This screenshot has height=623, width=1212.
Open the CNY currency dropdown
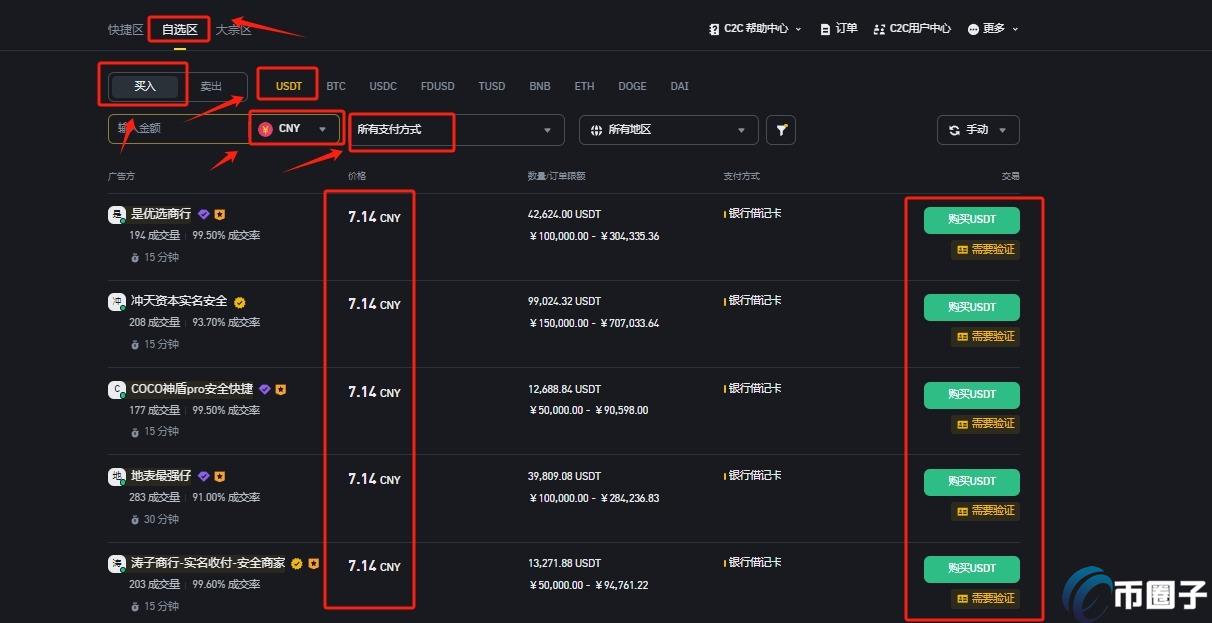coord(294,129)
